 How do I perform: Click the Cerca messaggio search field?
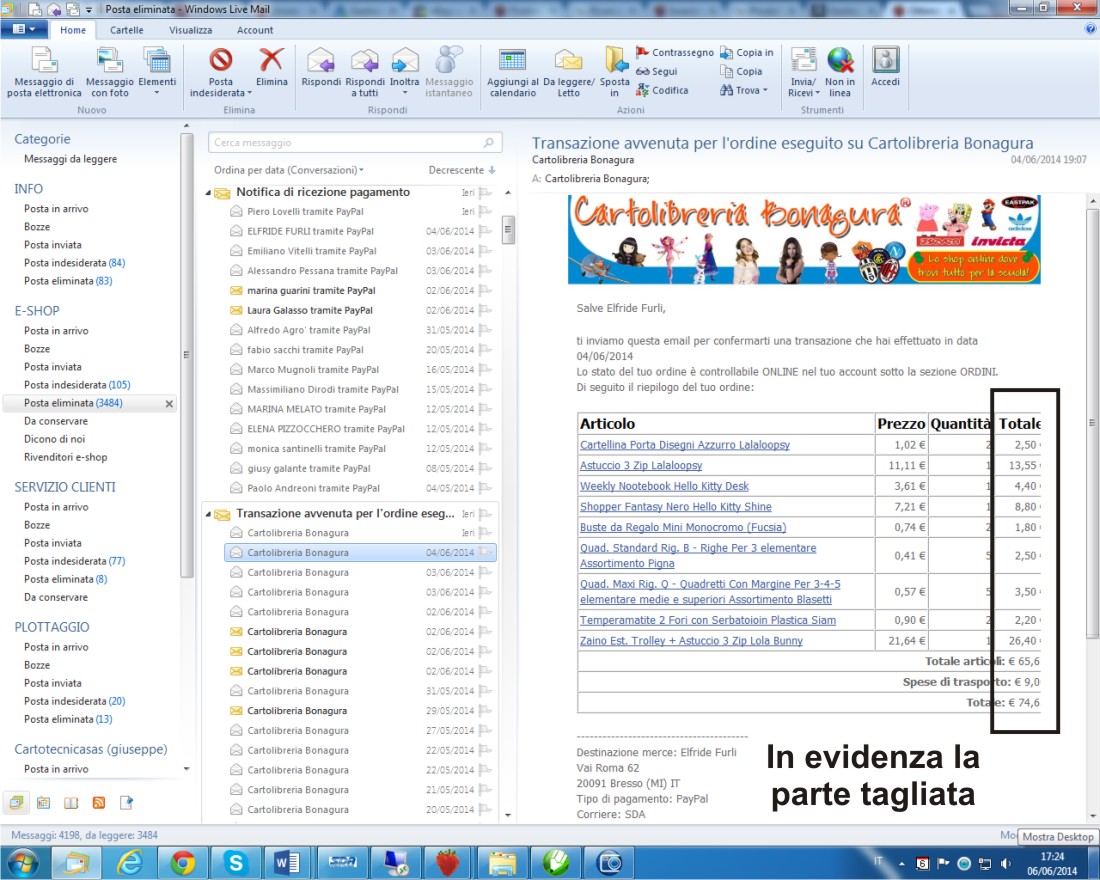[355, 142]
